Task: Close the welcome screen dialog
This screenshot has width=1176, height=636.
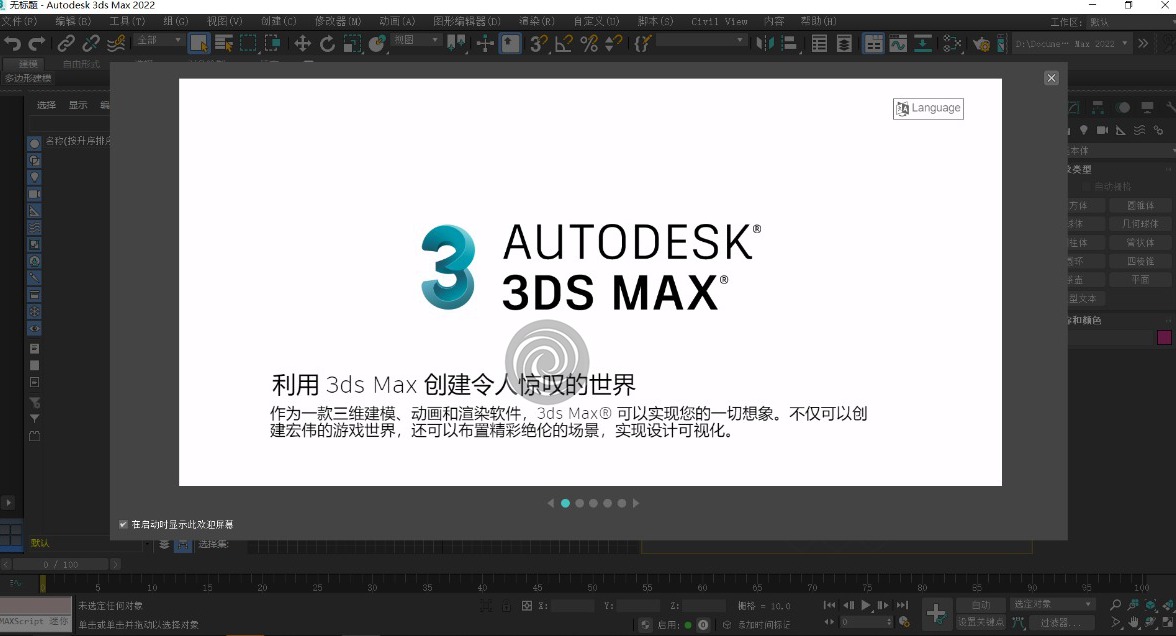Action: click(1052, 78)
